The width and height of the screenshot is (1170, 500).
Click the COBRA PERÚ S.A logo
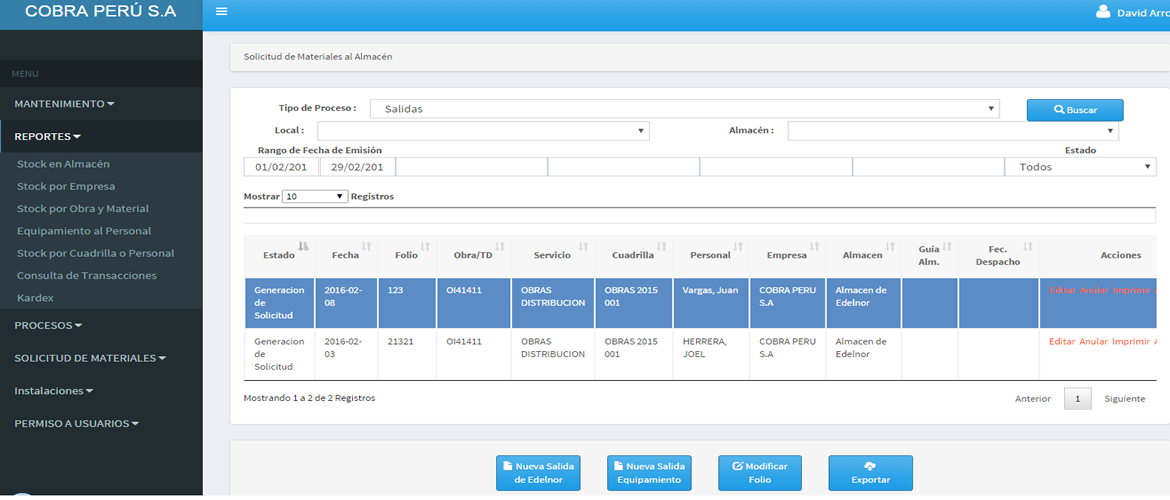click(101, 13)
